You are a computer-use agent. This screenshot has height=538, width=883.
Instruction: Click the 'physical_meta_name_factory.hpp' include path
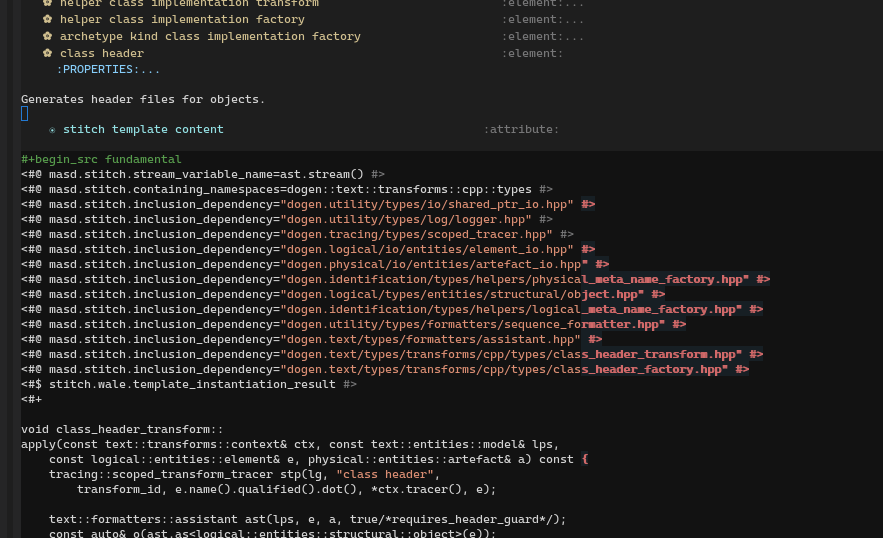[515, 279]
